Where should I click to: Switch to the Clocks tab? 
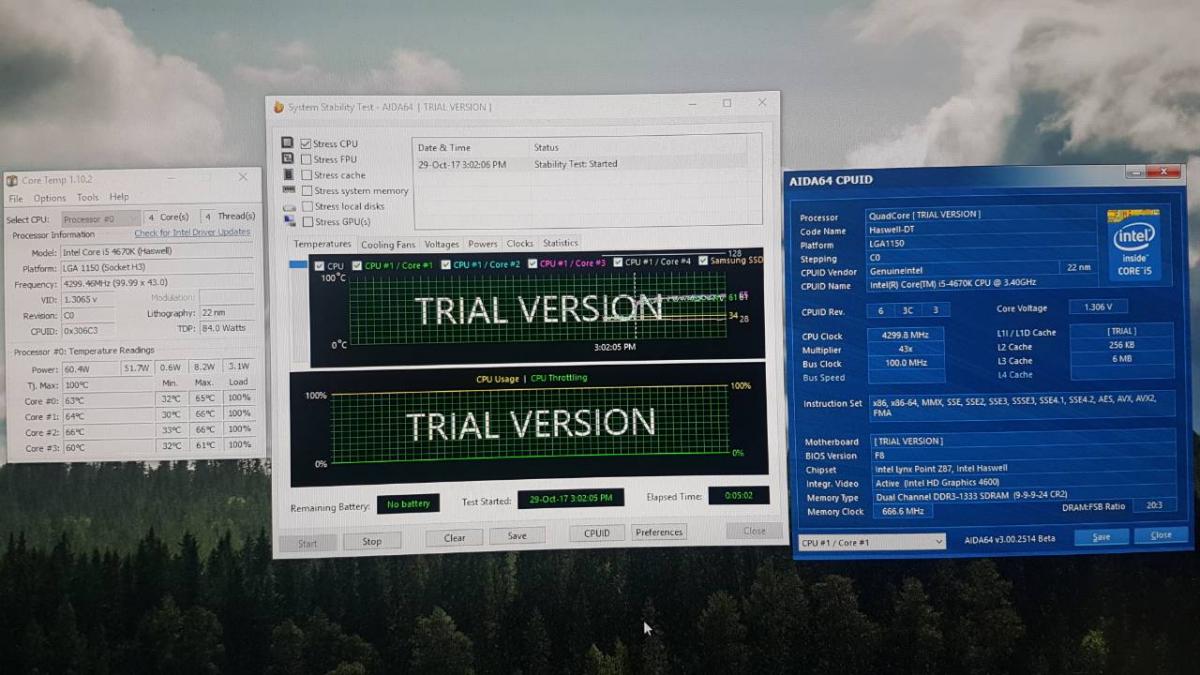click(520, 243)
